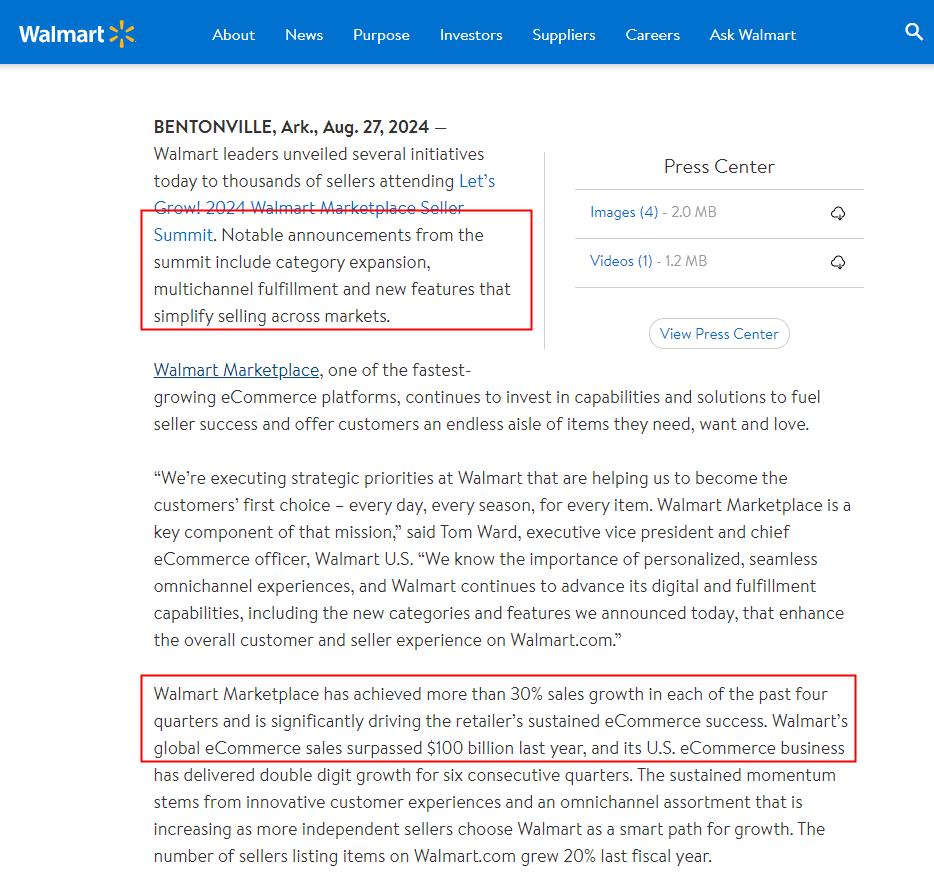The height and width of the screenshot is (877, 934).
Task: Open the Images (4) link
Action: pos(624,212)
